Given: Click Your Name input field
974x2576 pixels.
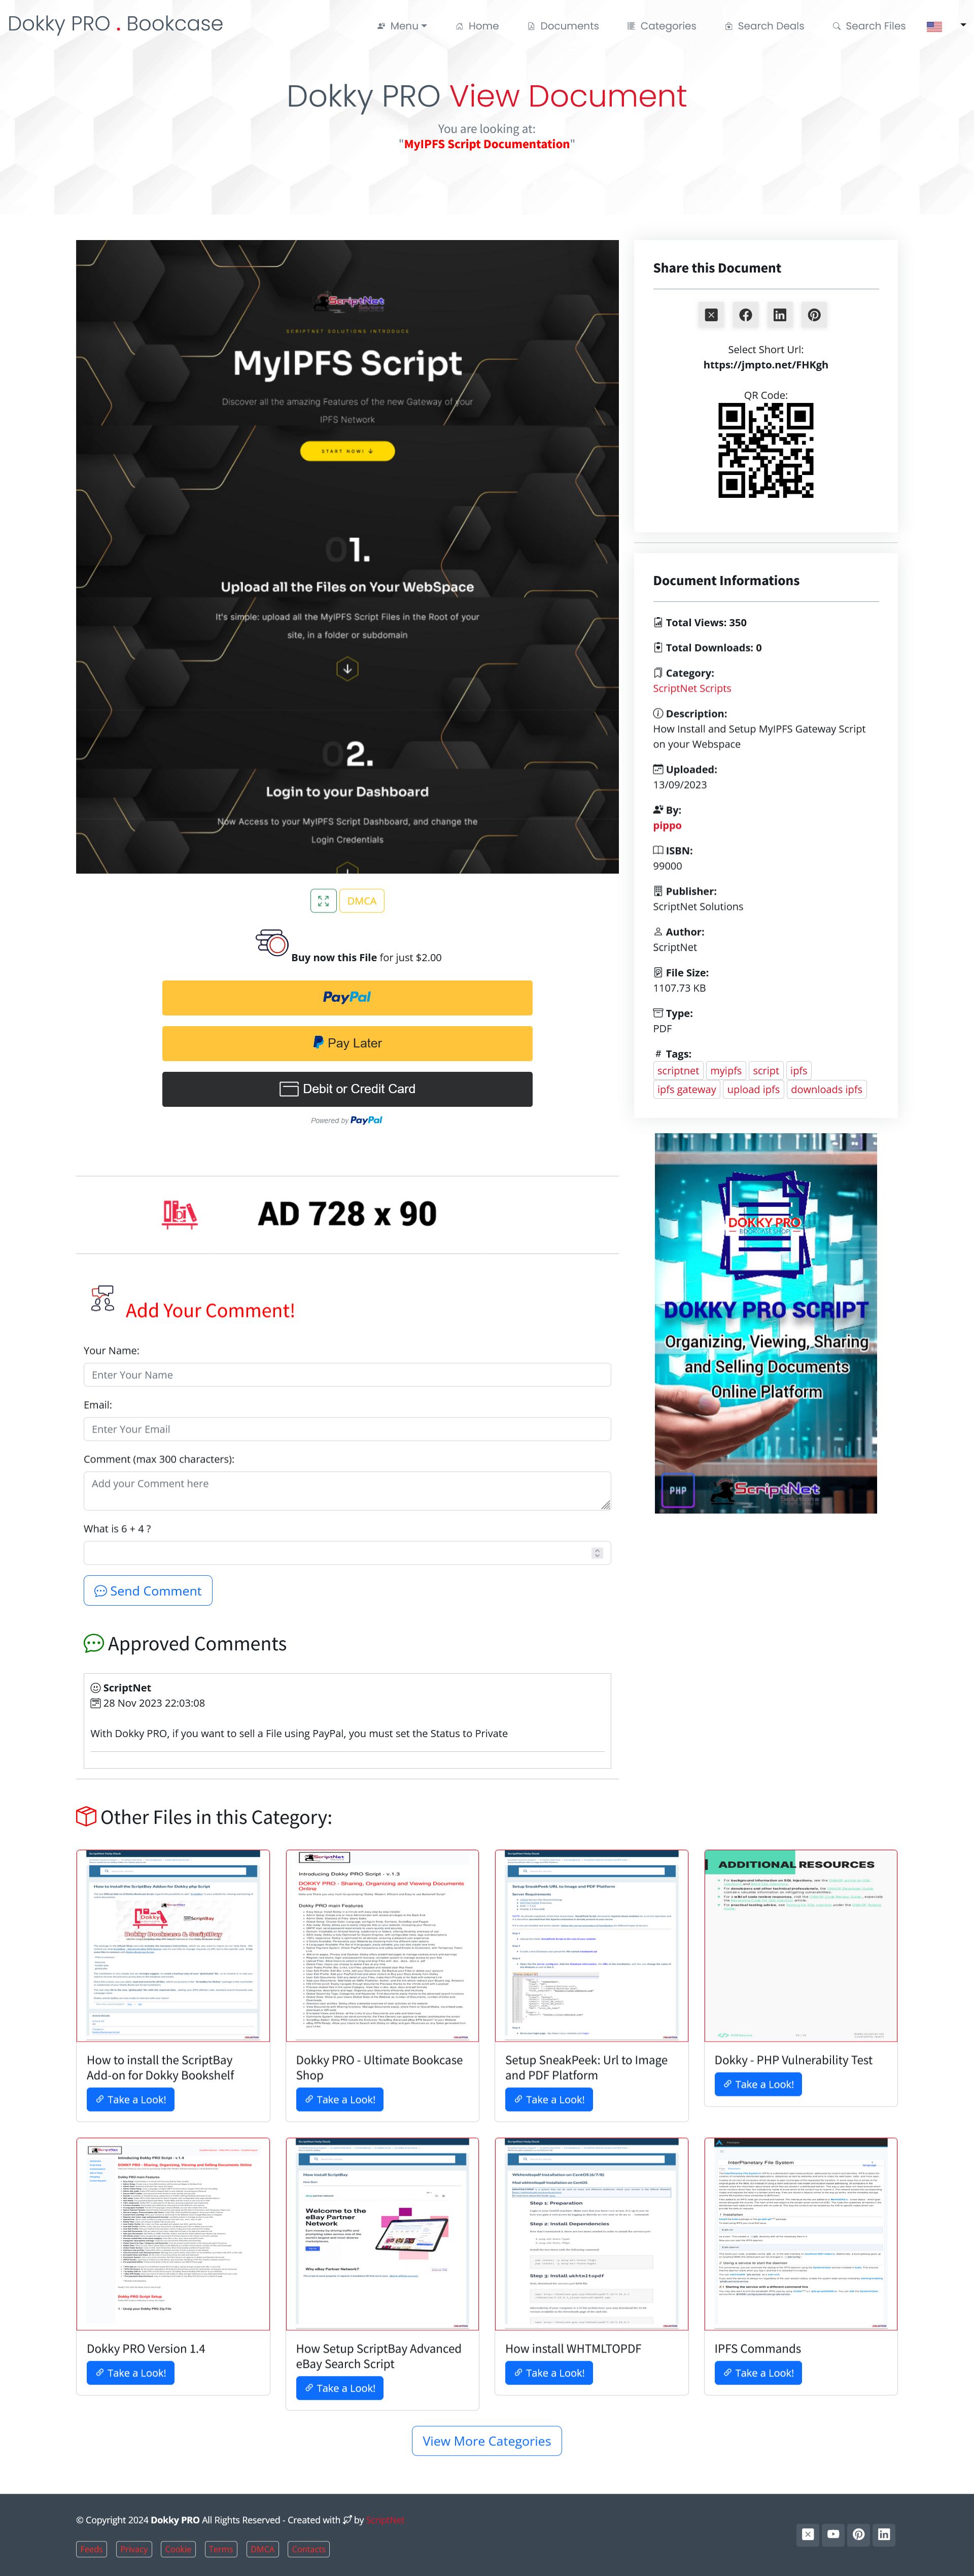Looking at the screenshot, I should (x=347, y=1375).
